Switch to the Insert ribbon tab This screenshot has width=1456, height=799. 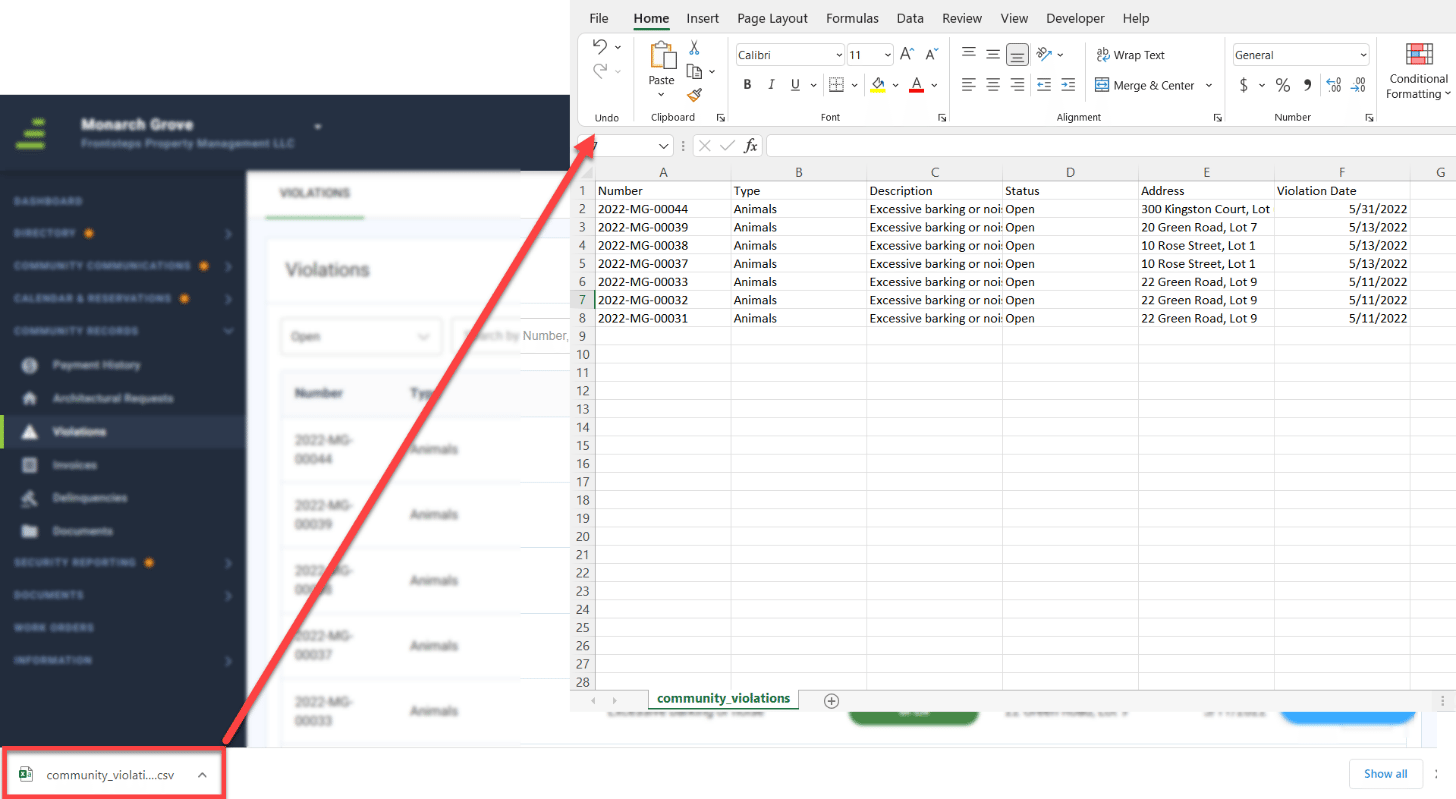702,18
